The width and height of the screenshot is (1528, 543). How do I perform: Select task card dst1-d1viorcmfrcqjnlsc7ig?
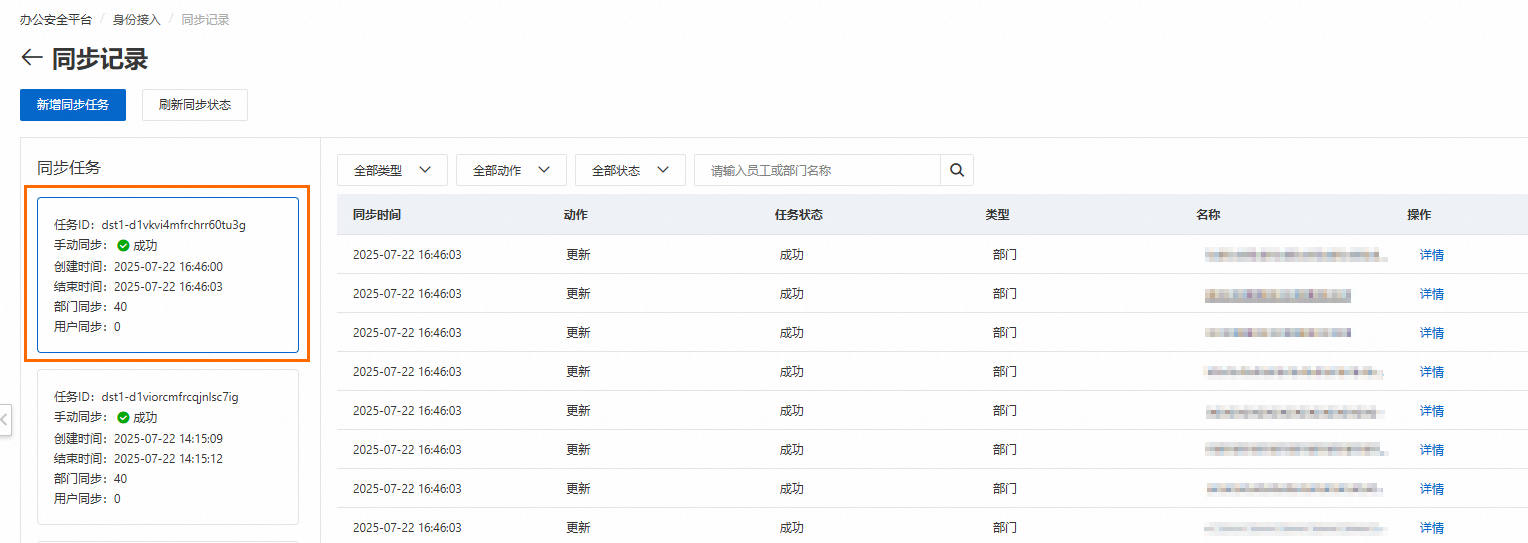tap(168, 447)
